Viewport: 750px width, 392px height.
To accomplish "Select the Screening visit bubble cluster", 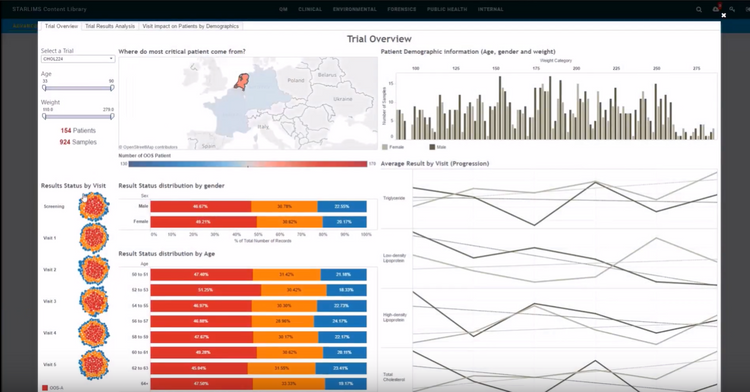I will 94,206.
